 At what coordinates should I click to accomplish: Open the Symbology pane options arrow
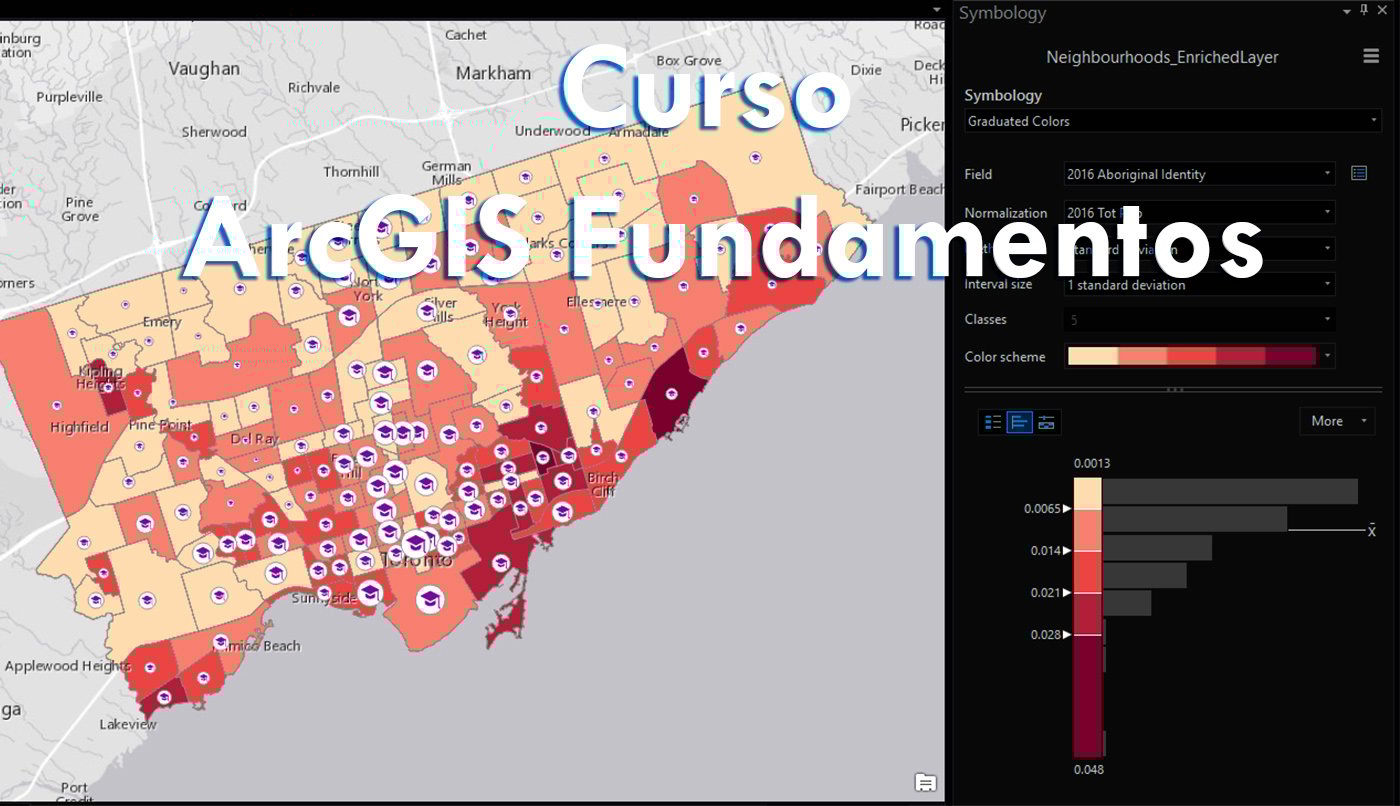click(1345, 10)
